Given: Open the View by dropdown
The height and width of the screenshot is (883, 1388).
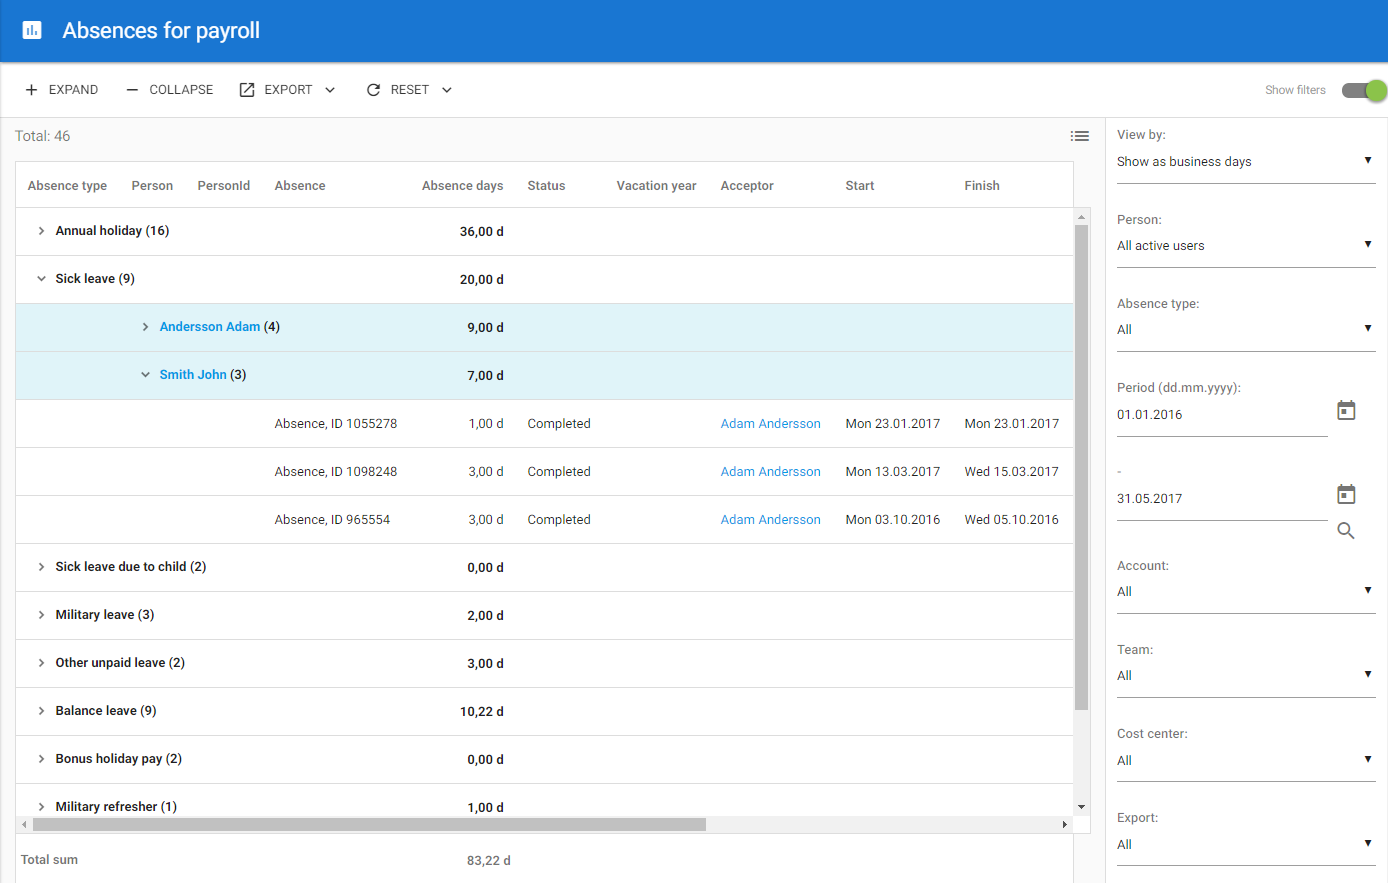Looking at the screenshot, I should pyautogui.click(x=1246, y=162).
